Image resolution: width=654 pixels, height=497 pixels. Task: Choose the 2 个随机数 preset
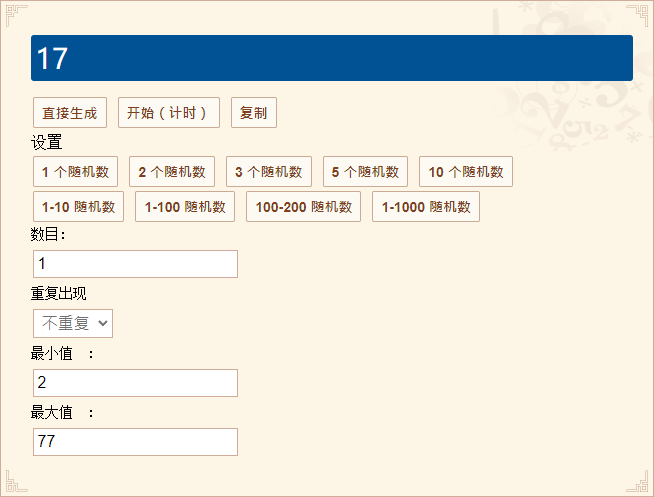pos(172,171)
